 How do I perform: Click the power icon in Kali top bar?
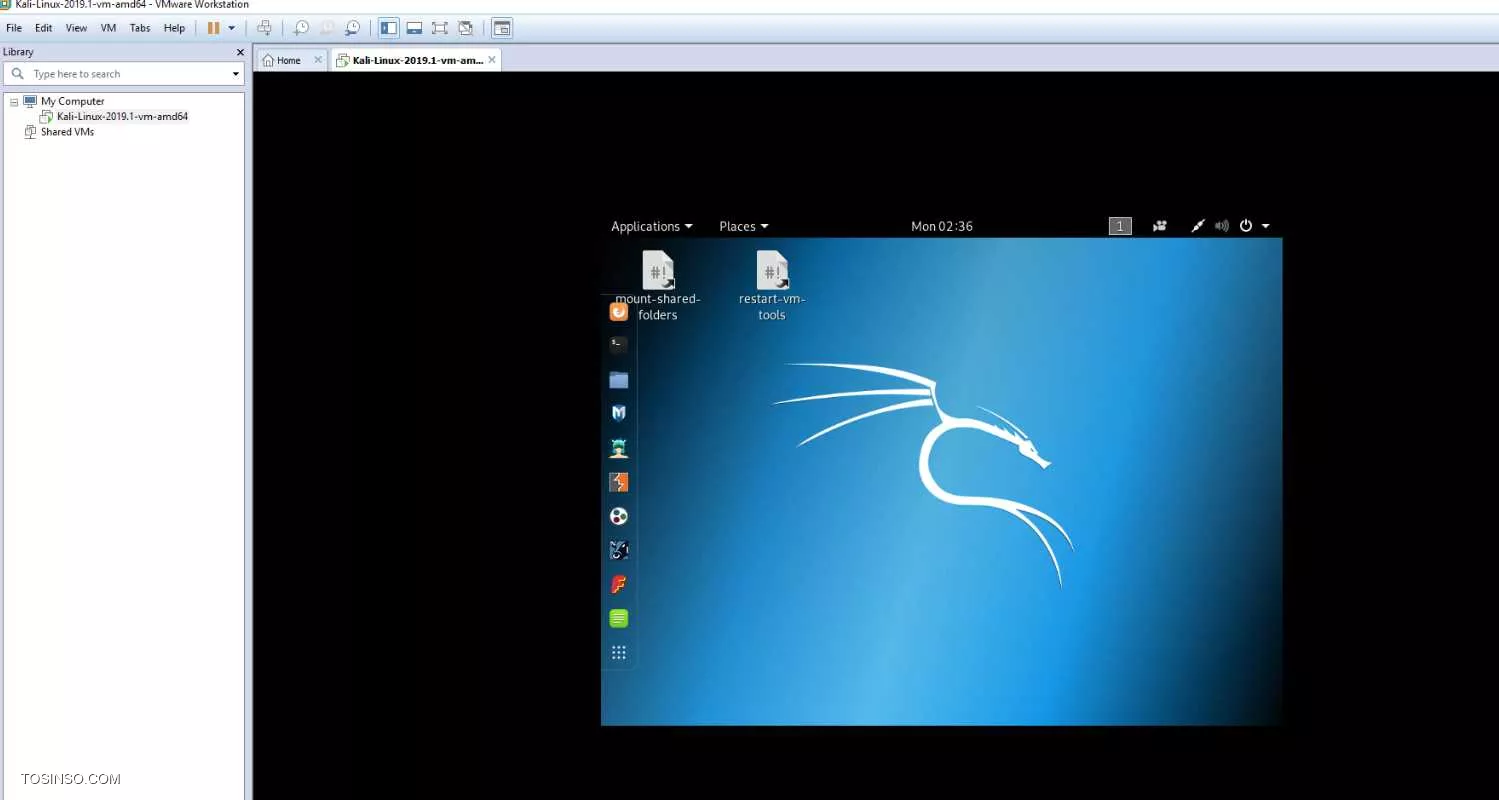(1246, 226)
